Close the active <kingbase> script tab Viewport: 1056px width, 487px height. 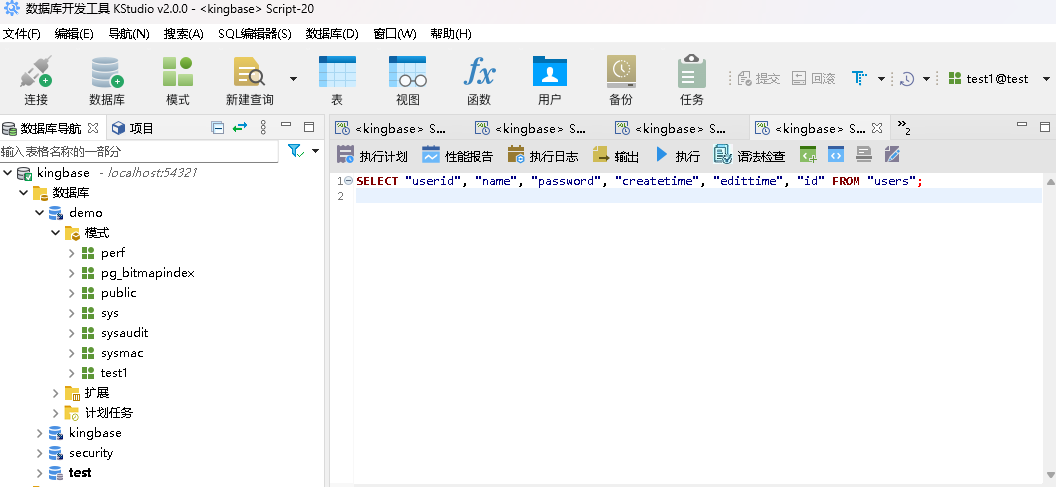click(877, 128)
